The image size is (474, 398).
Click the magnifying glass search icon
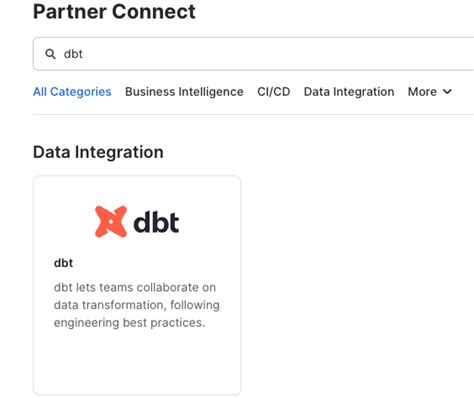point(50,54)
